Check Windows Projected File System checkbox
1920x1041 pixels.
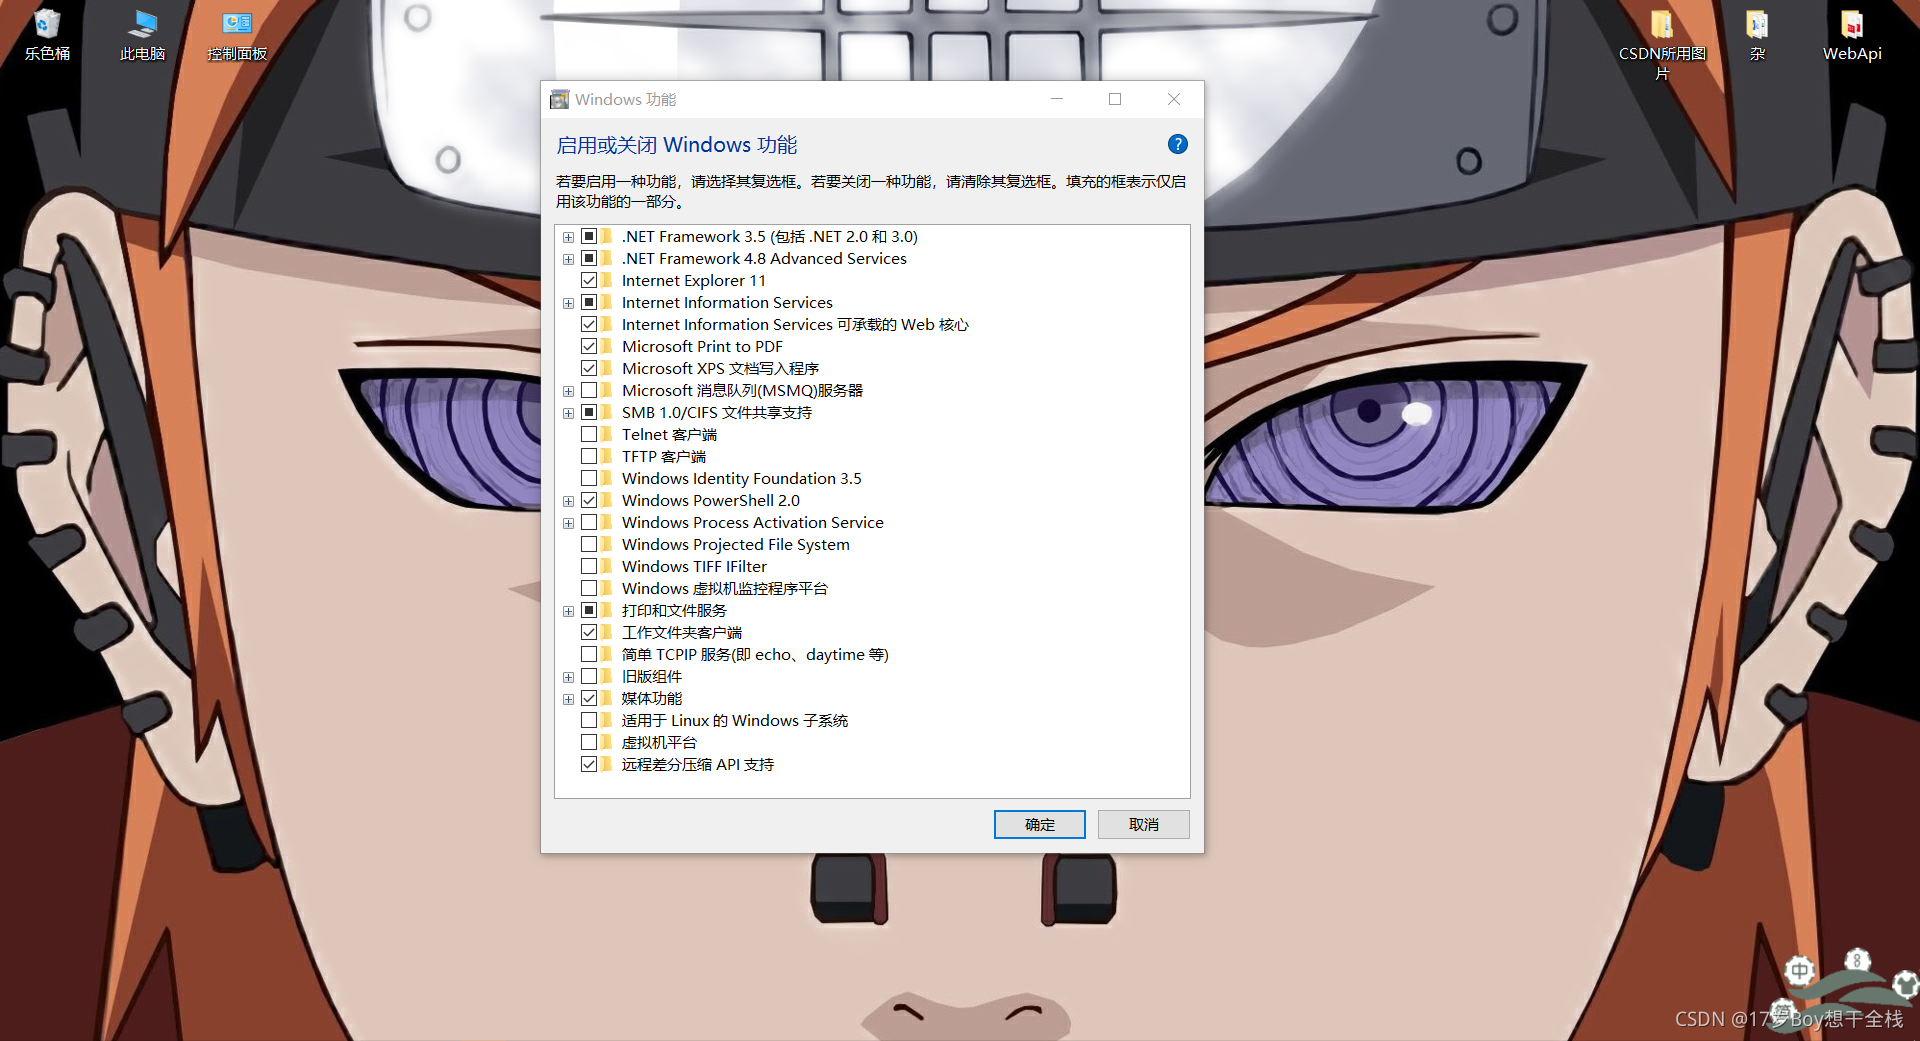(x=589, y=544)
